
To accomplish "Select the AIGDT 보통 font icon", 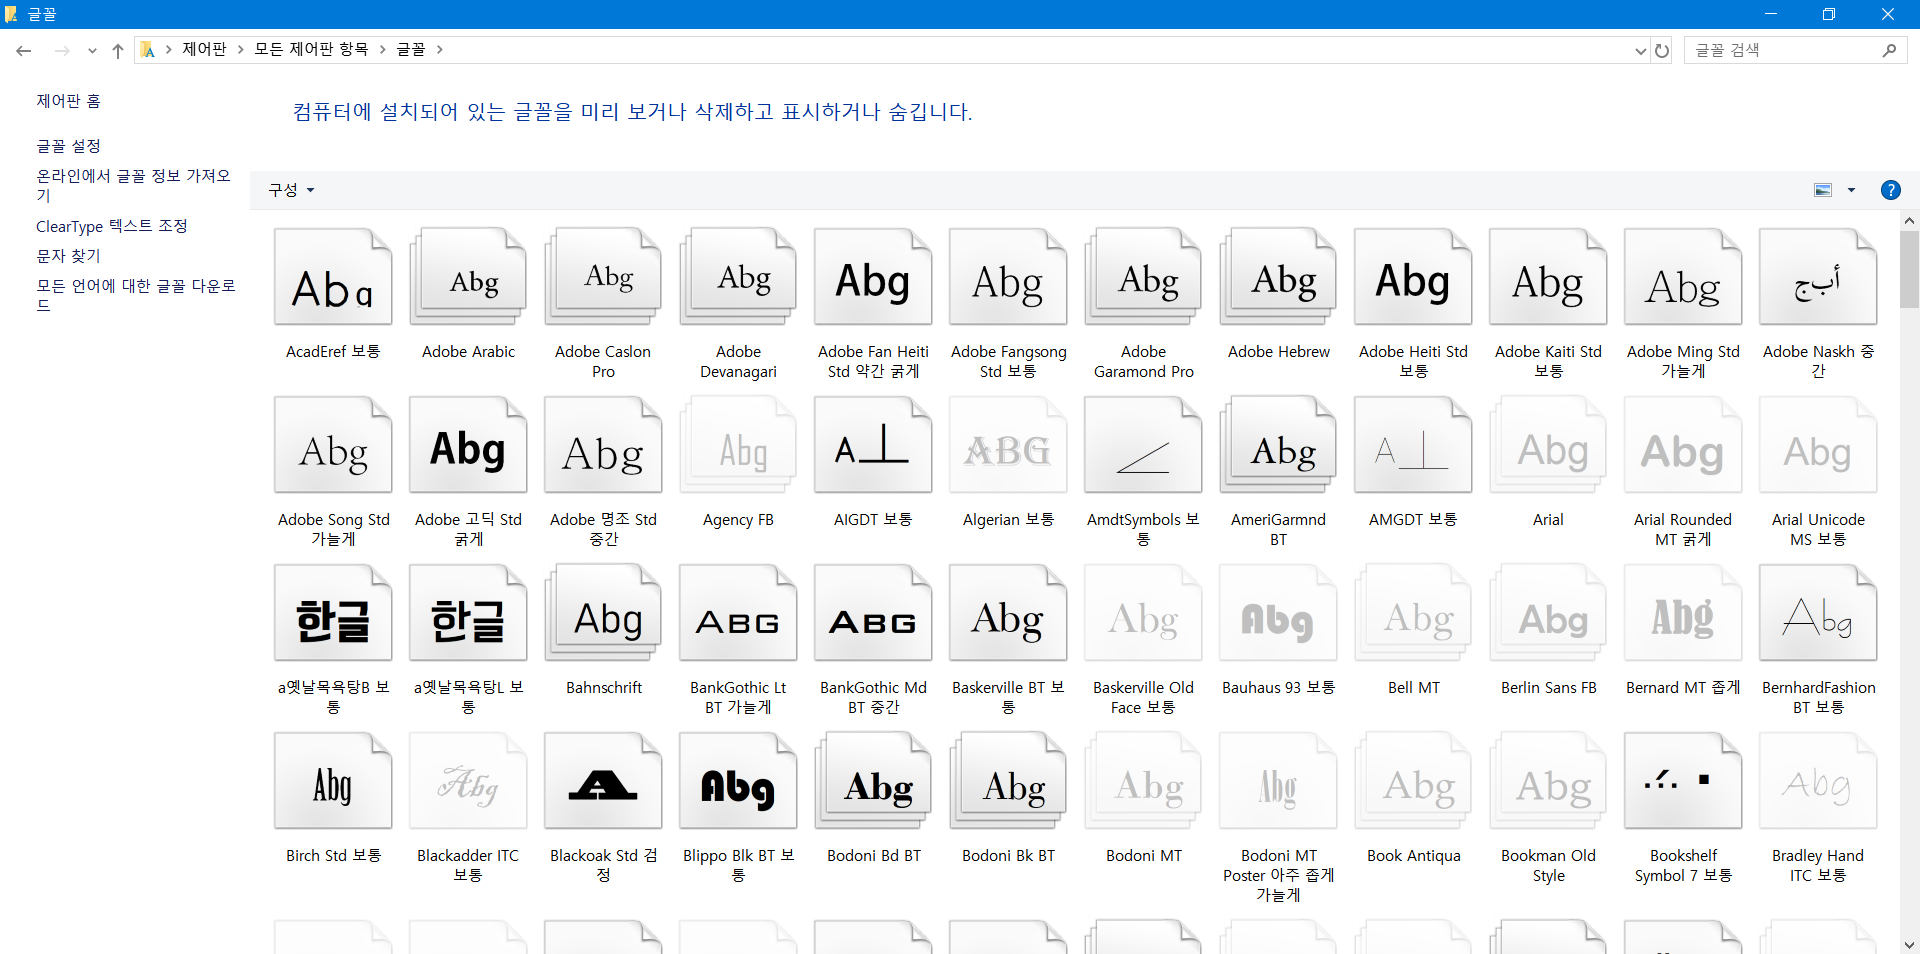I will click(873, 445).
